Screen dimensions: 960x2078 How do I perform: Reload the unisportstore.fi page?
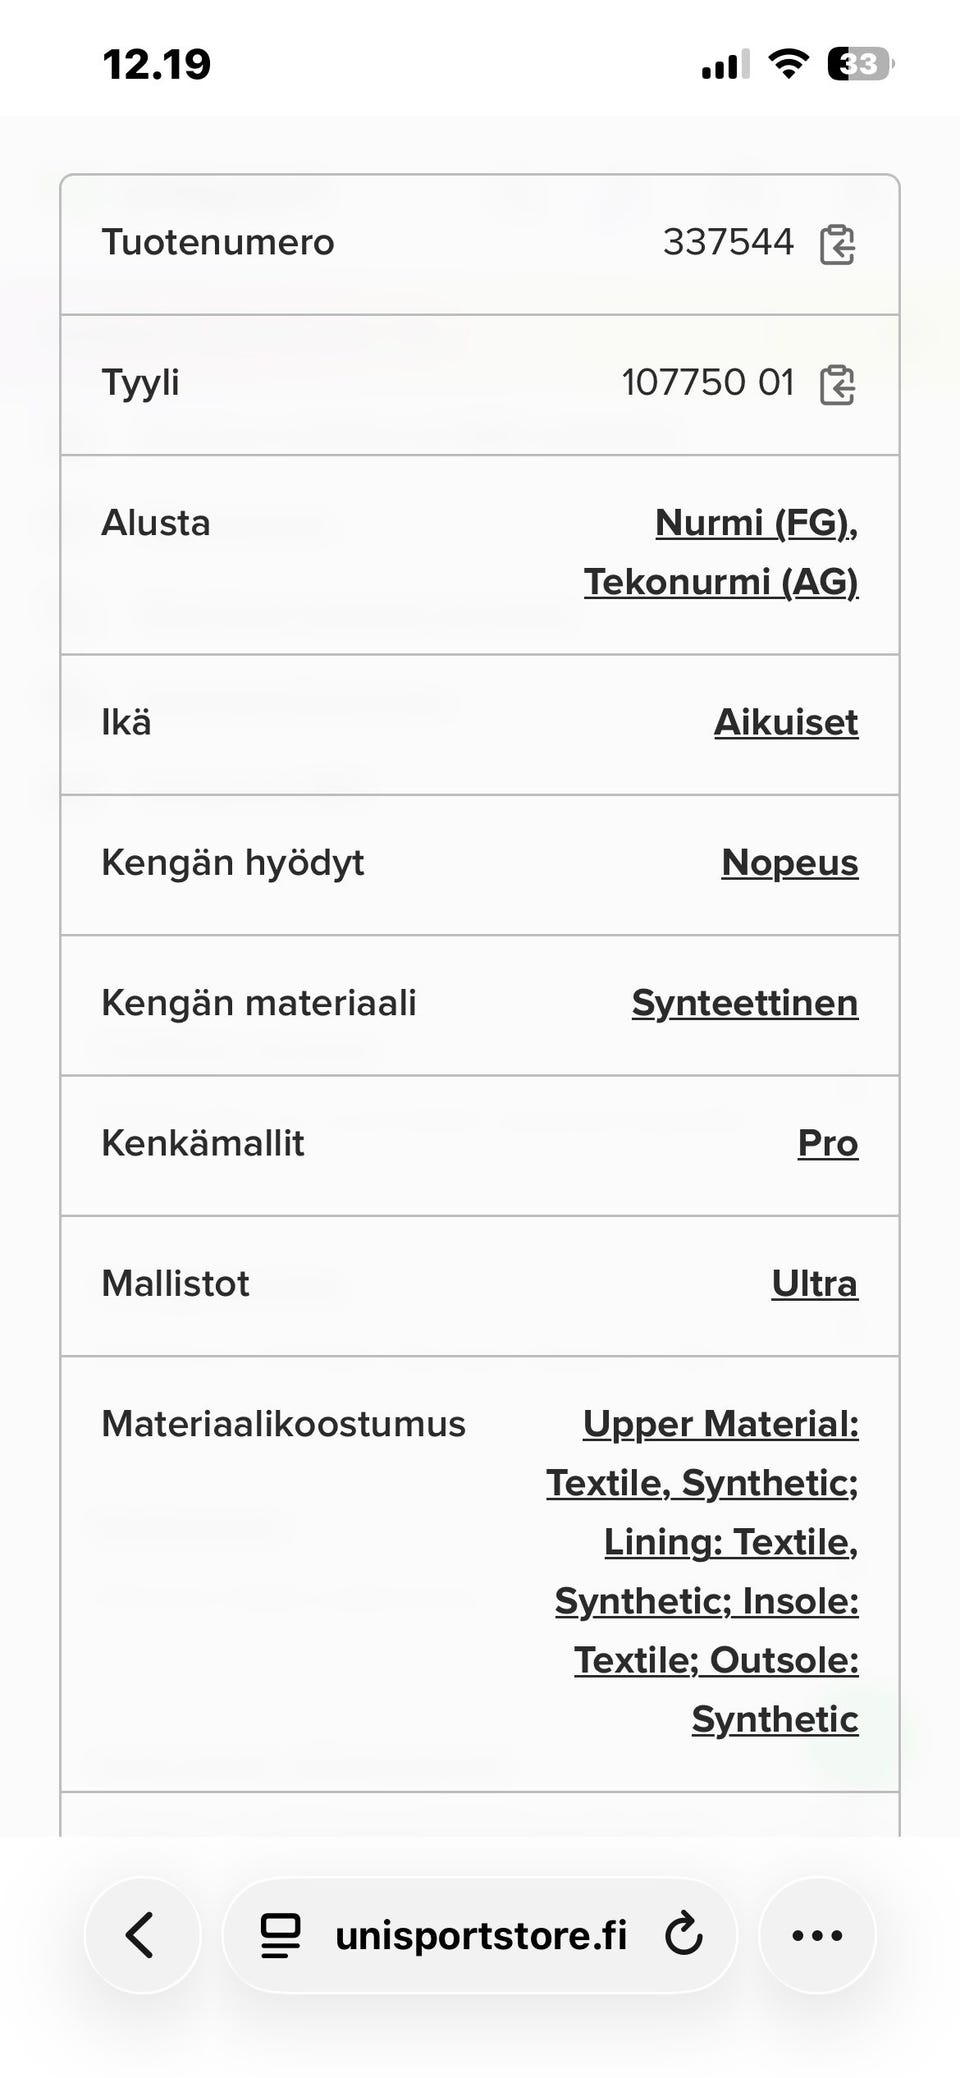point(684,1934)
